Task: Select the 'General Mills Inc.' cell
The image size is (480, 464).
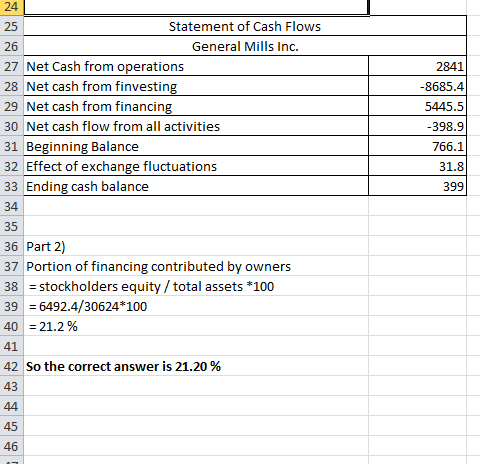Action: (x=245, y=46)
